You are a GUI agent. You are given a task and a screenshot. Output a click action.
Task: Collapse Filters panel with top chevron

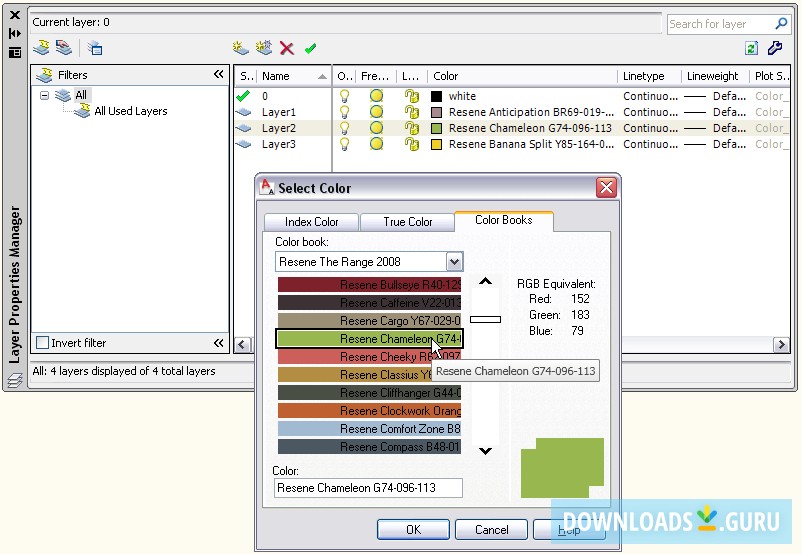[x=218, y=74]
